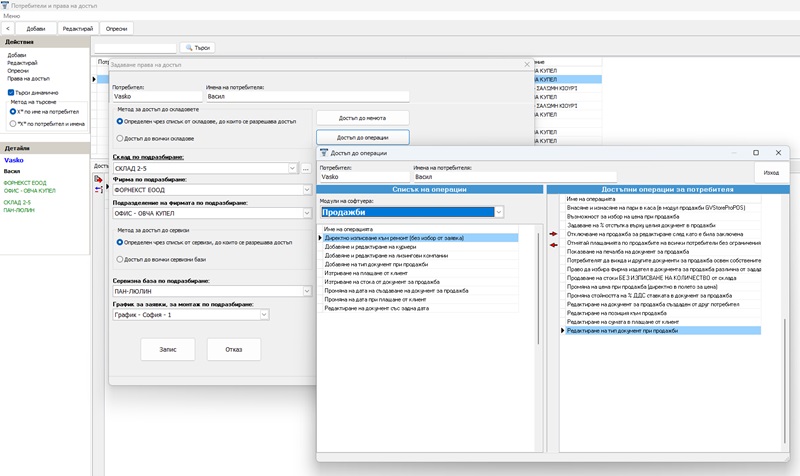Open the ОФИС - ОВЧА КУПЕЛ division dropdown
Image resolution: width=800 pixels, height=476 pixels.
pyautogui.click(x=307, y=213)
